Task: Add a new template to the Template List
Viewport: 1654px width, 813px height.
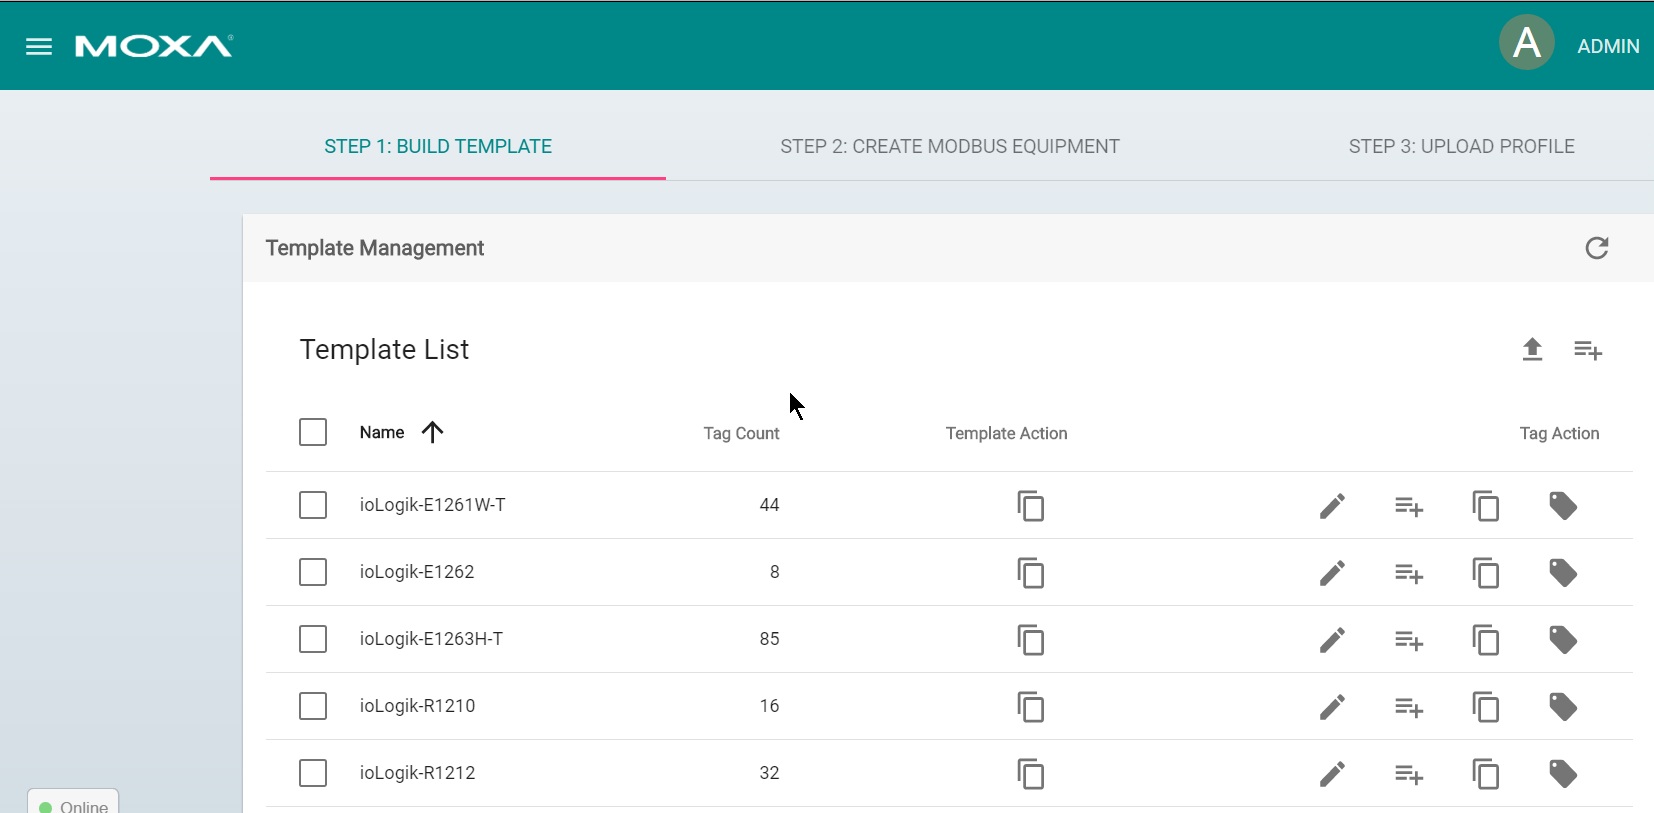Action: pos(1588,350)
